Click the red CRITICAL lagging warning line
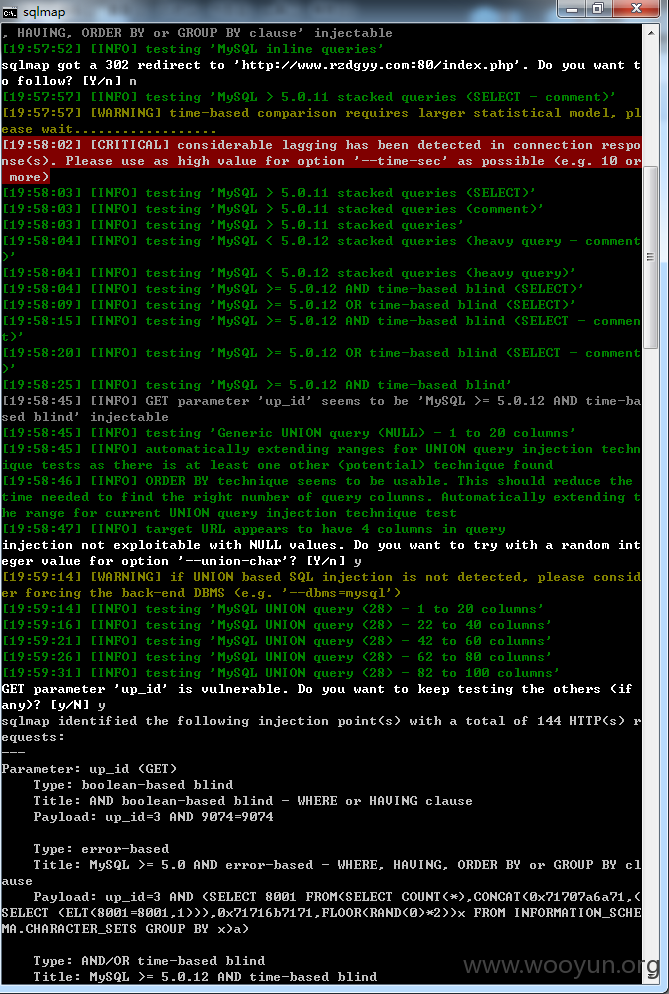Screen dimensions: 669x994 point(321,161)
